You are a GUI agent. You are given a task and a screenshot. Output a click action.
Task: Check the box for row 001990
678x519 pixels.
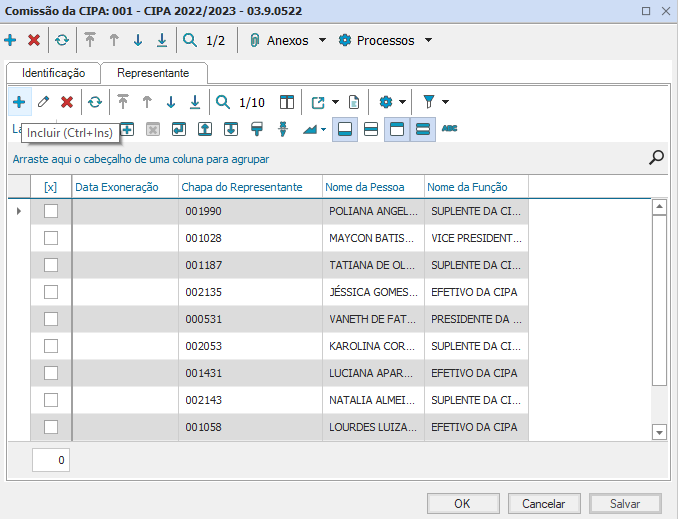(51, 211)
